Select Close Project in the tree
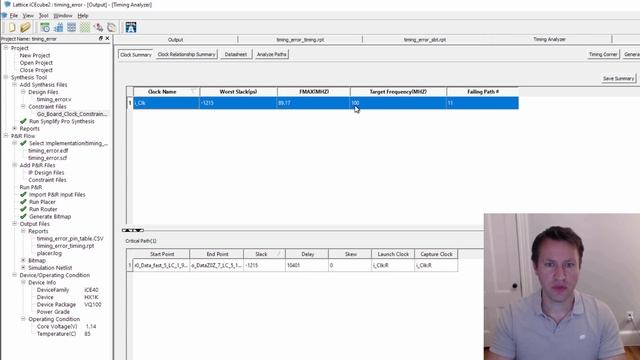Viewport: 640px width, 360px height. tap(36, 70)
